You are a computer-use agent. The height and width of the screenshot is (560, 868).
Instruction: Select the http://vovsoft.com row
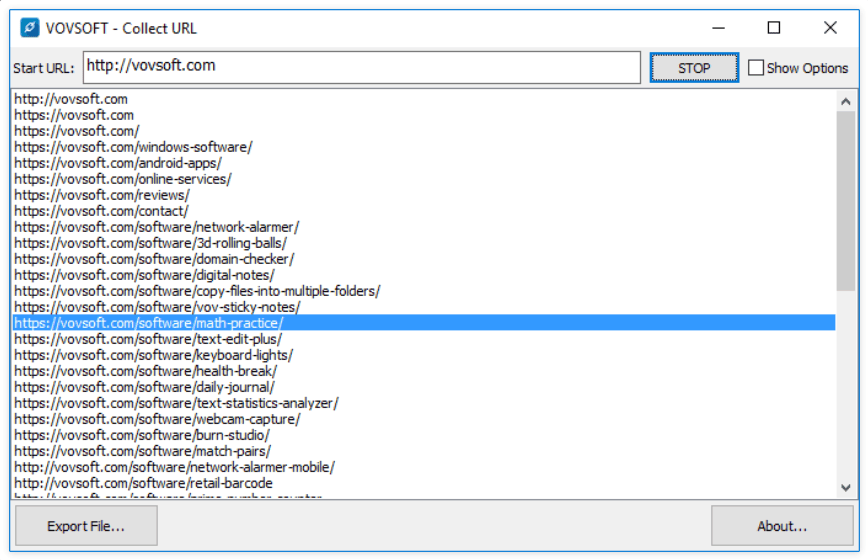(x=424, y=99)
